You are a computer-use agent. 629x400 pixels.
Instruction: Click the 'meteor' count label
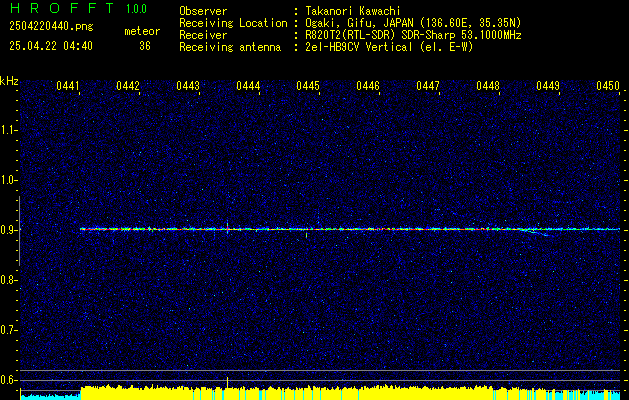coord(142,31)
